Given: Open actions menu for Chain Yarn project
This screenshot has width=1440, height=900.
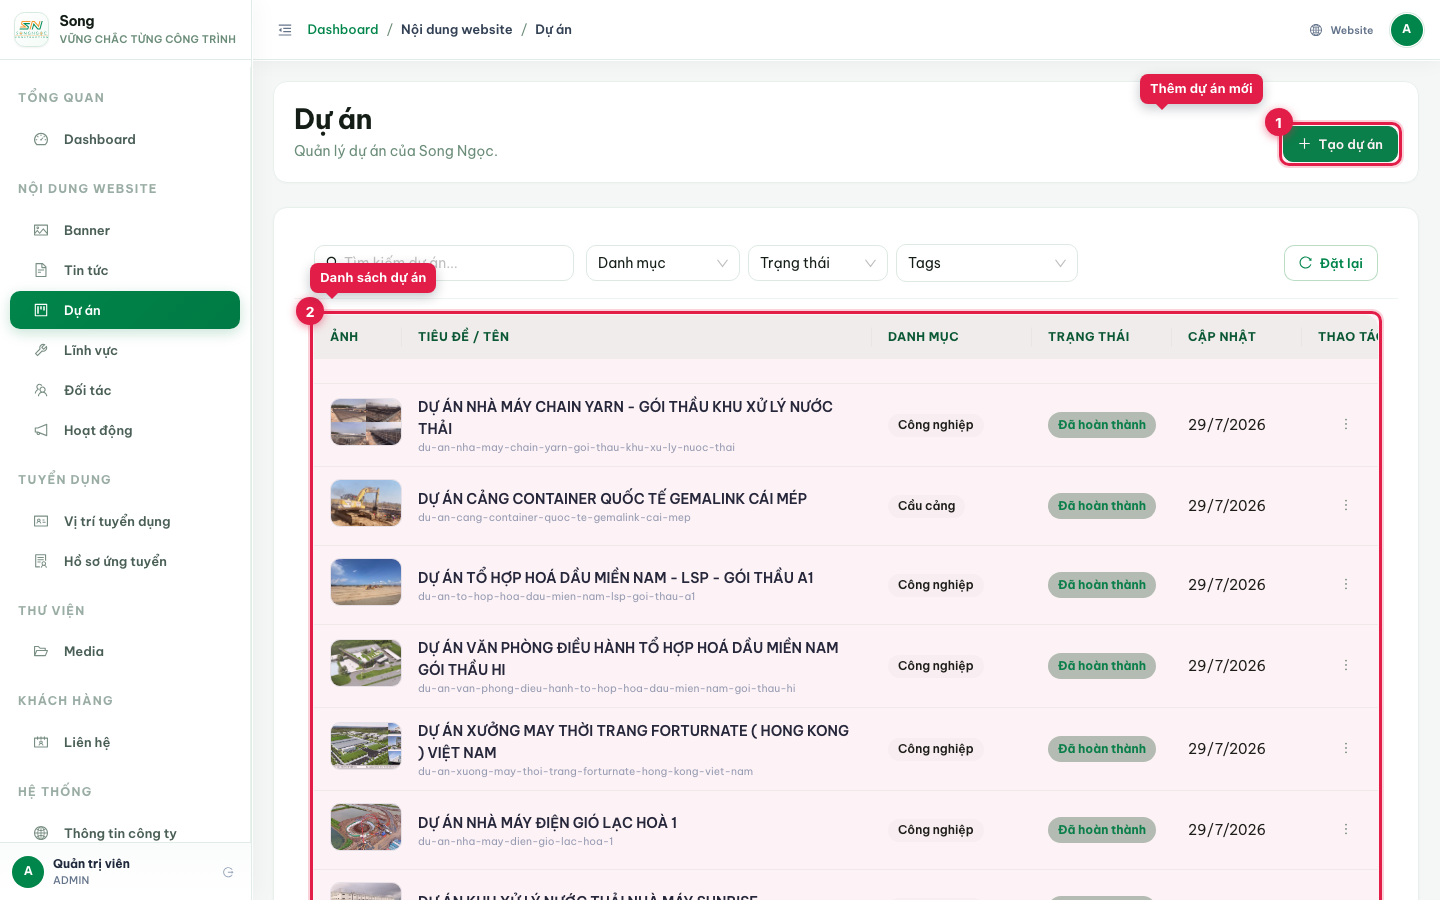Looking at the screenshot, I should click(1346, 424).
